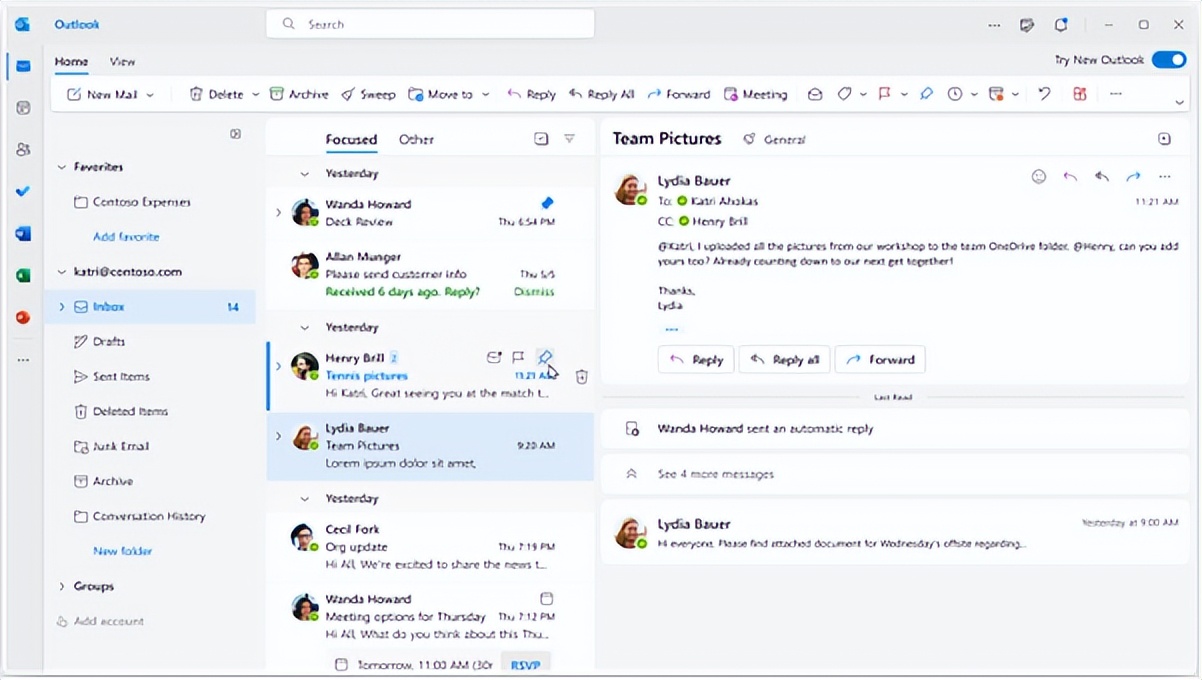Open Calendar from the left app rail
Image resolution: width=1202 pixels, height=680 pixels.
click(22, 108)
